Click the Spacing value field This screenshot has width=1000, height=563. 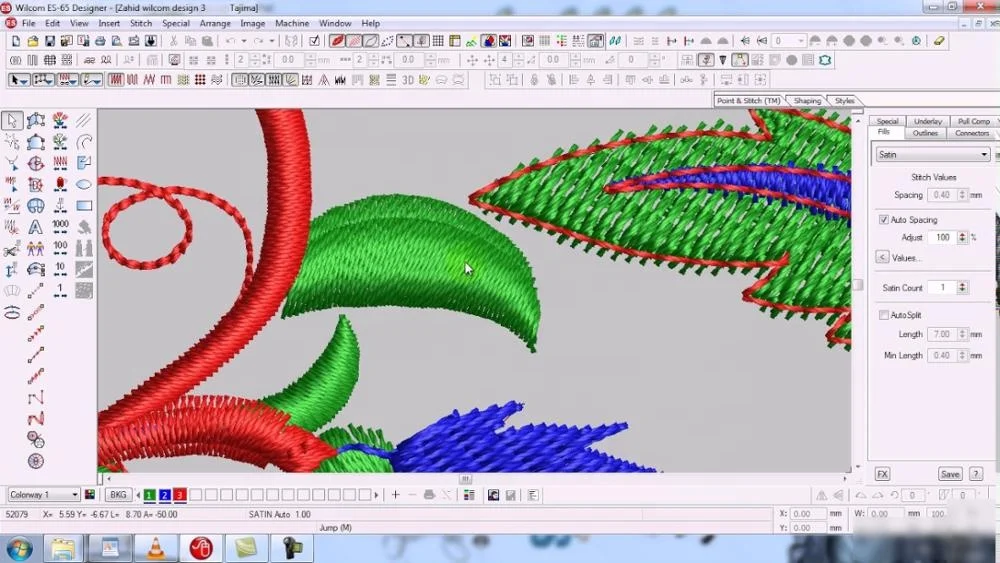[x=942, y=195]
